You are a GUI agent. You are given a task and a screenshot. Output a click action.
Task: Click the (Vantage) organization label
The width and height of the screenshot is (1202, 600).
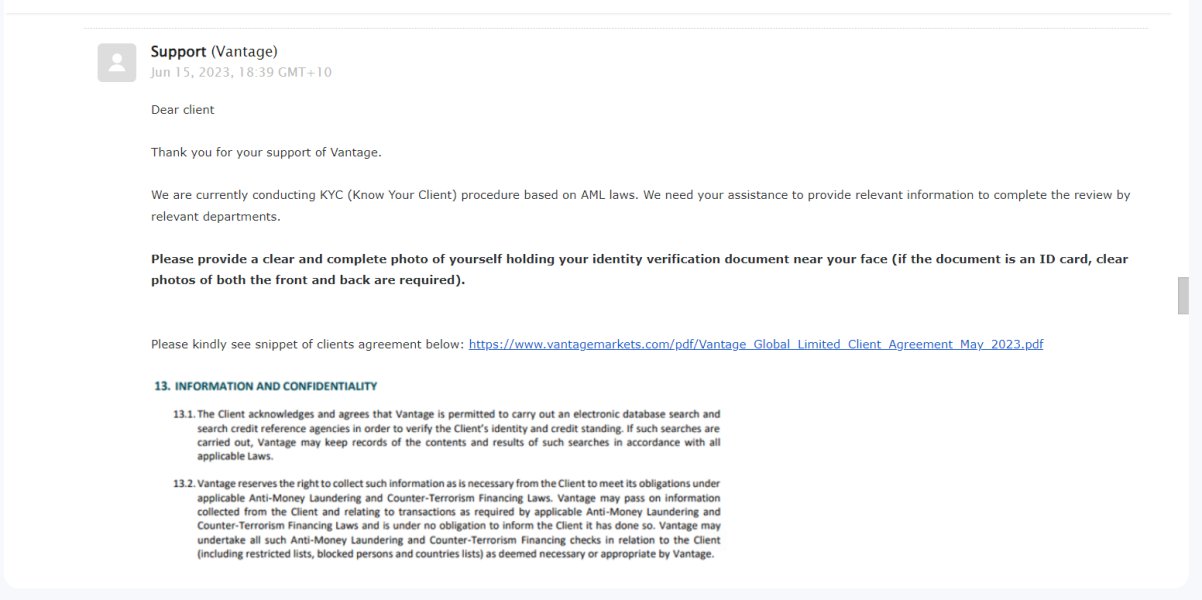point(244,52)
